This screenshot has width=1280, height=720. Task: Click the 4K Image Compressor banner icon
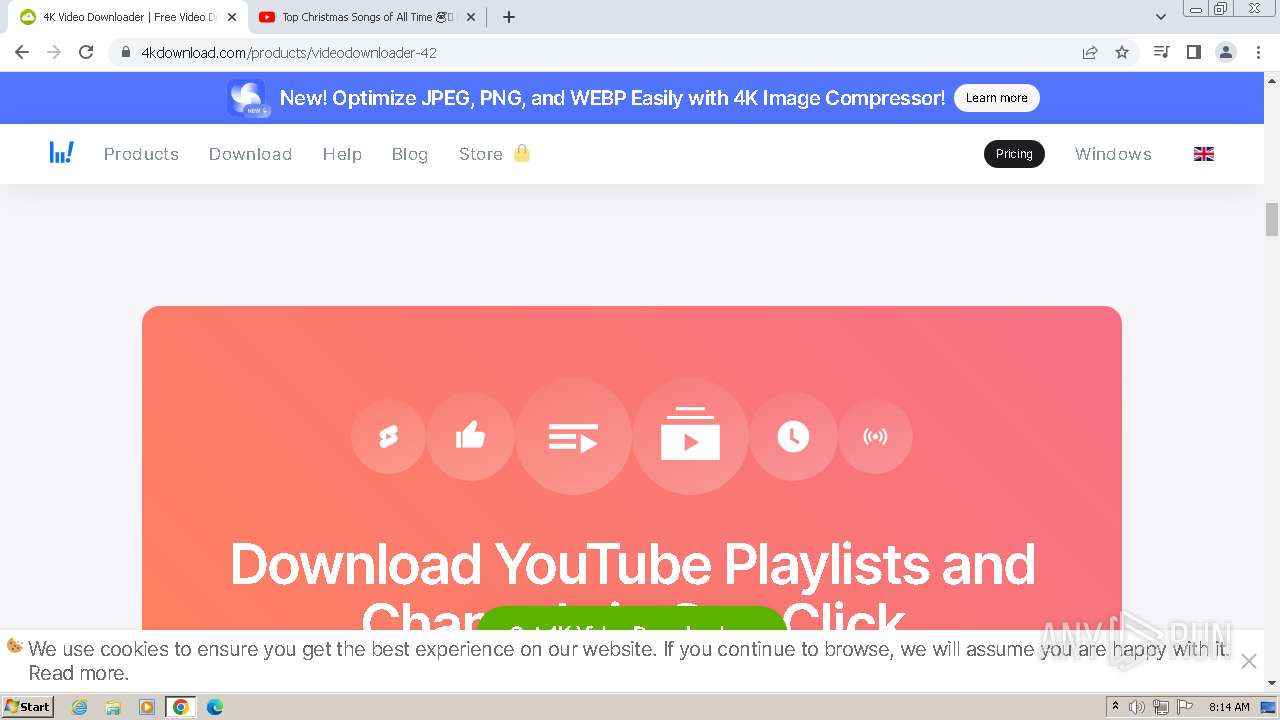tap(246, 98)
